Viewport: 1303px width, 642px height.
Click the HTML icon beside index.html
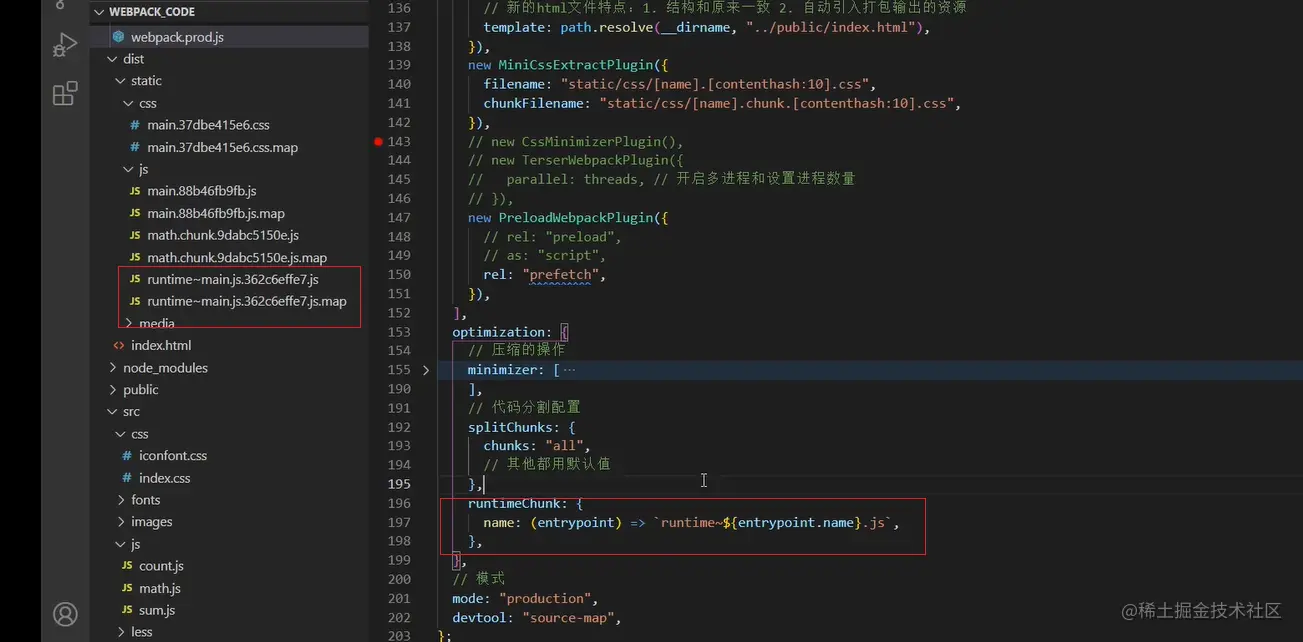coord(119,345)
